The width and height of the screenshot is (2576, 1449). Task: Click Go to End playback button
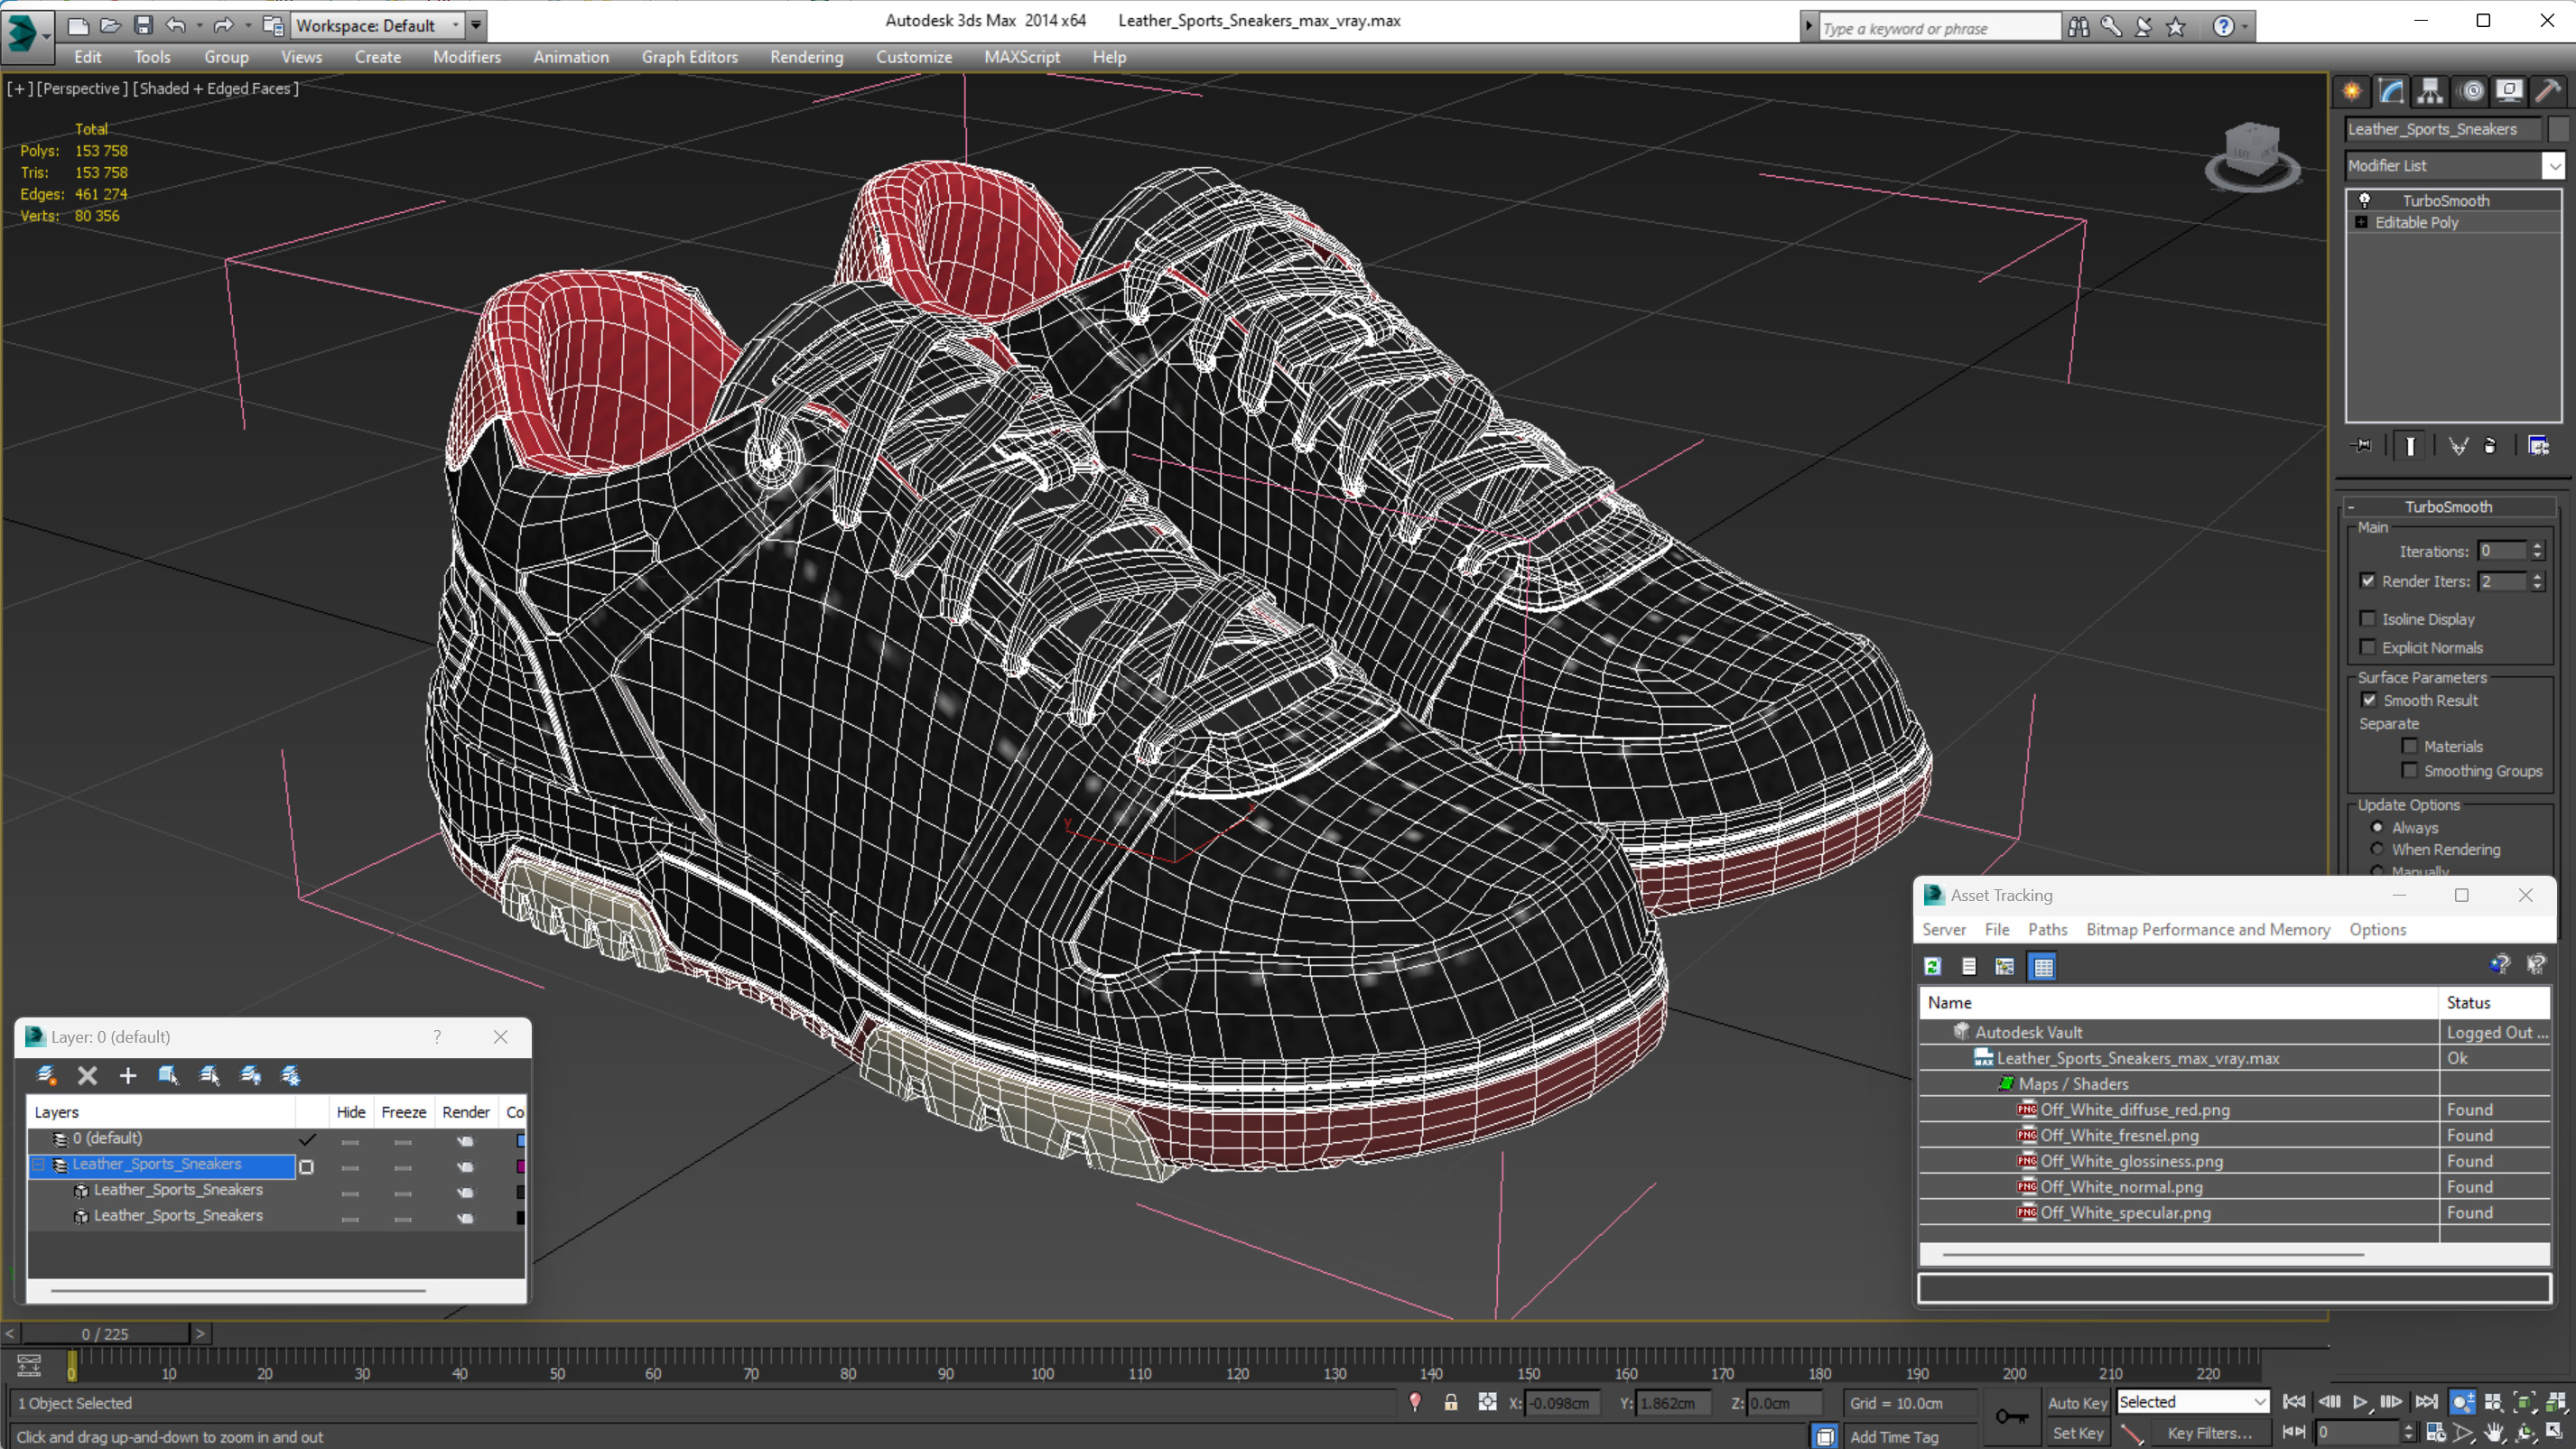click(x=2425, y=1402)
